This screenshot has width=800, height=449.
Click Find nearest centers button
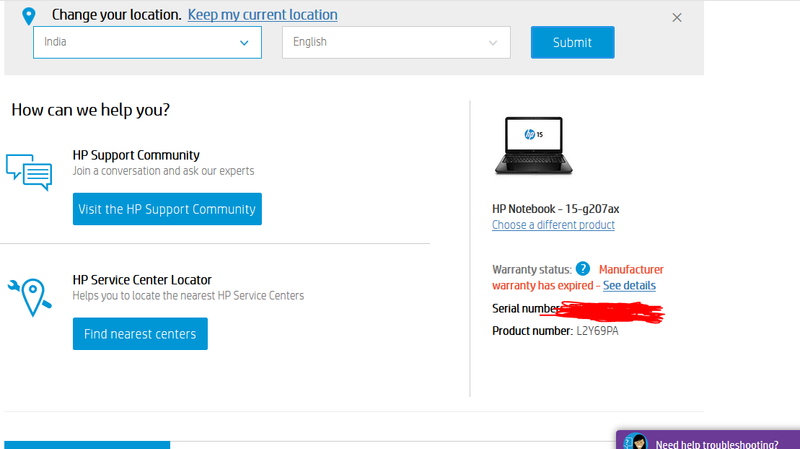pos(140,334)
